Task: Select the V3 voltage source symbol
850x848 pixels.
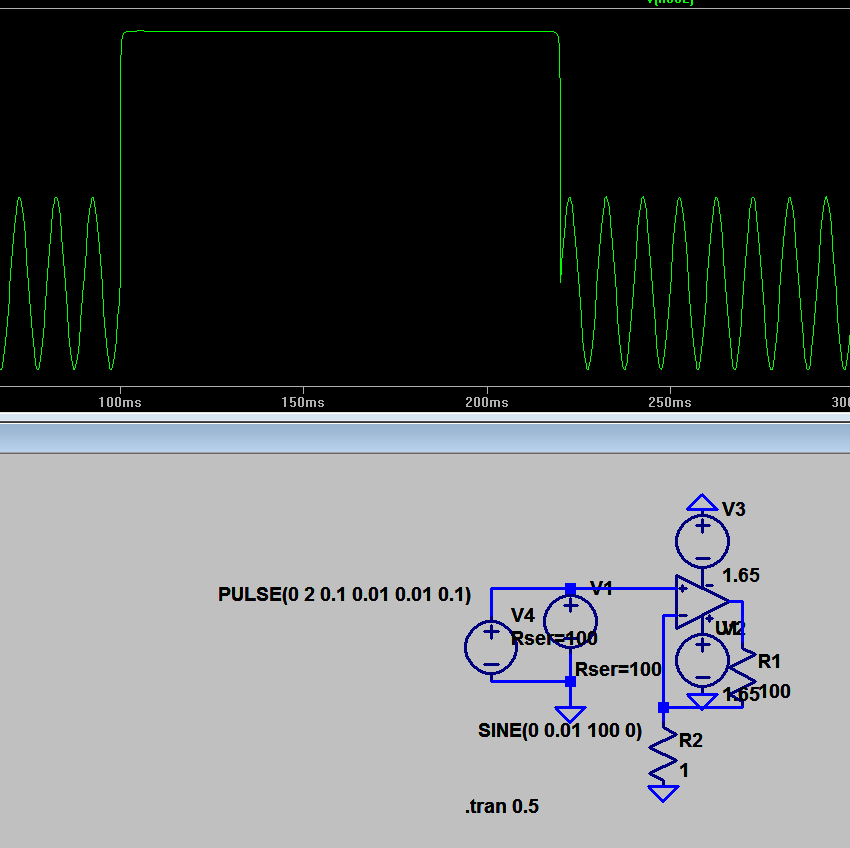Action: click(x=702, y=541)
